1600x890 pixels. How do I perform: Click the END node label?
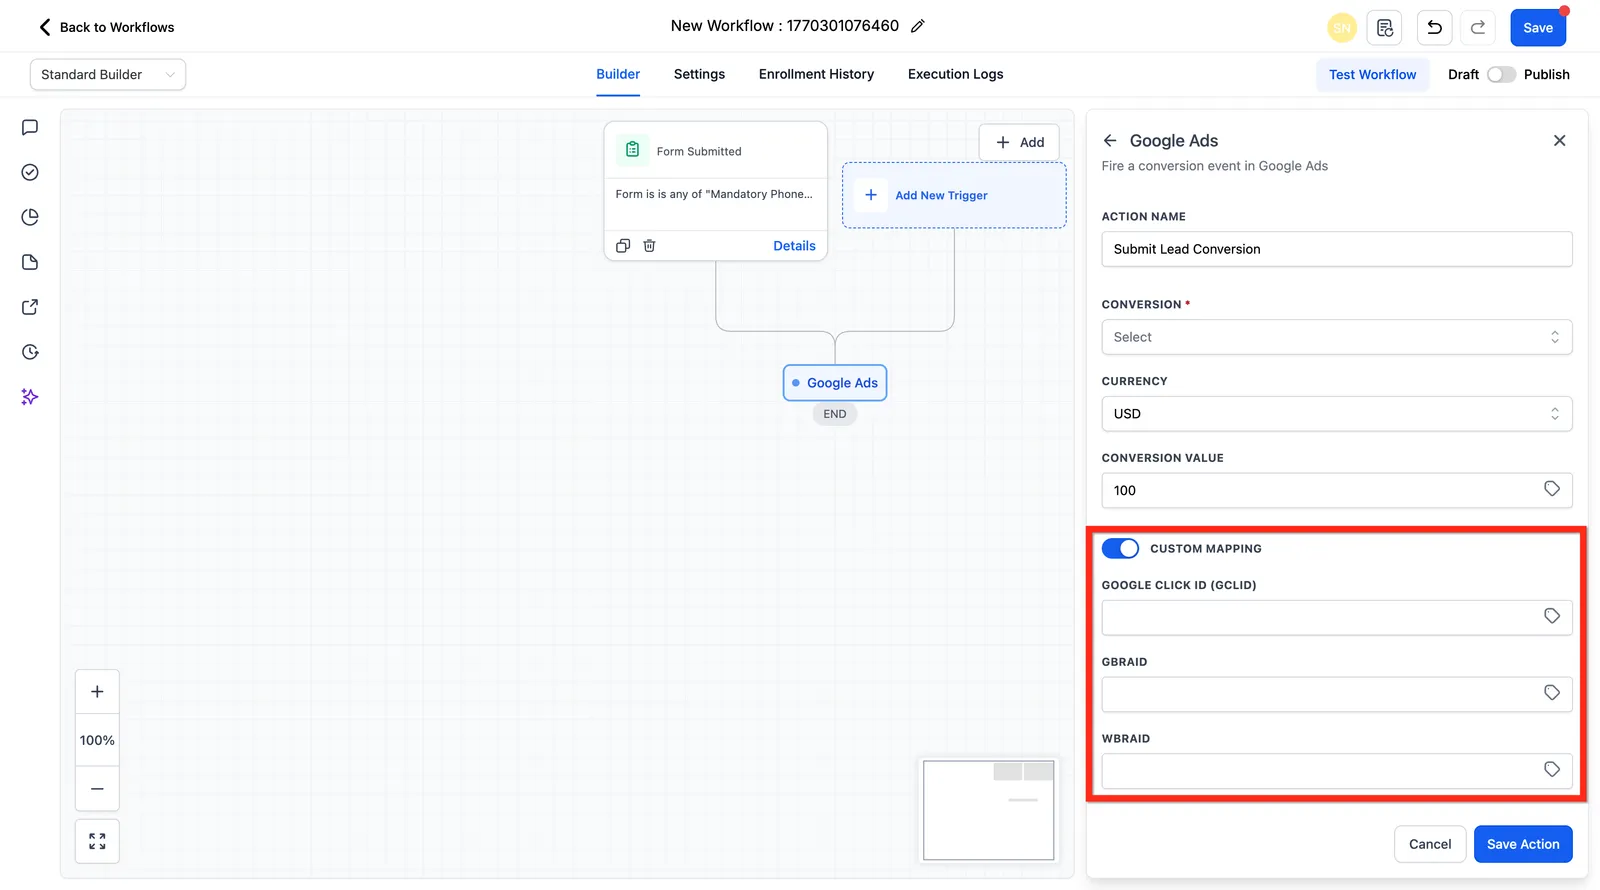click(x=835, y=414)
